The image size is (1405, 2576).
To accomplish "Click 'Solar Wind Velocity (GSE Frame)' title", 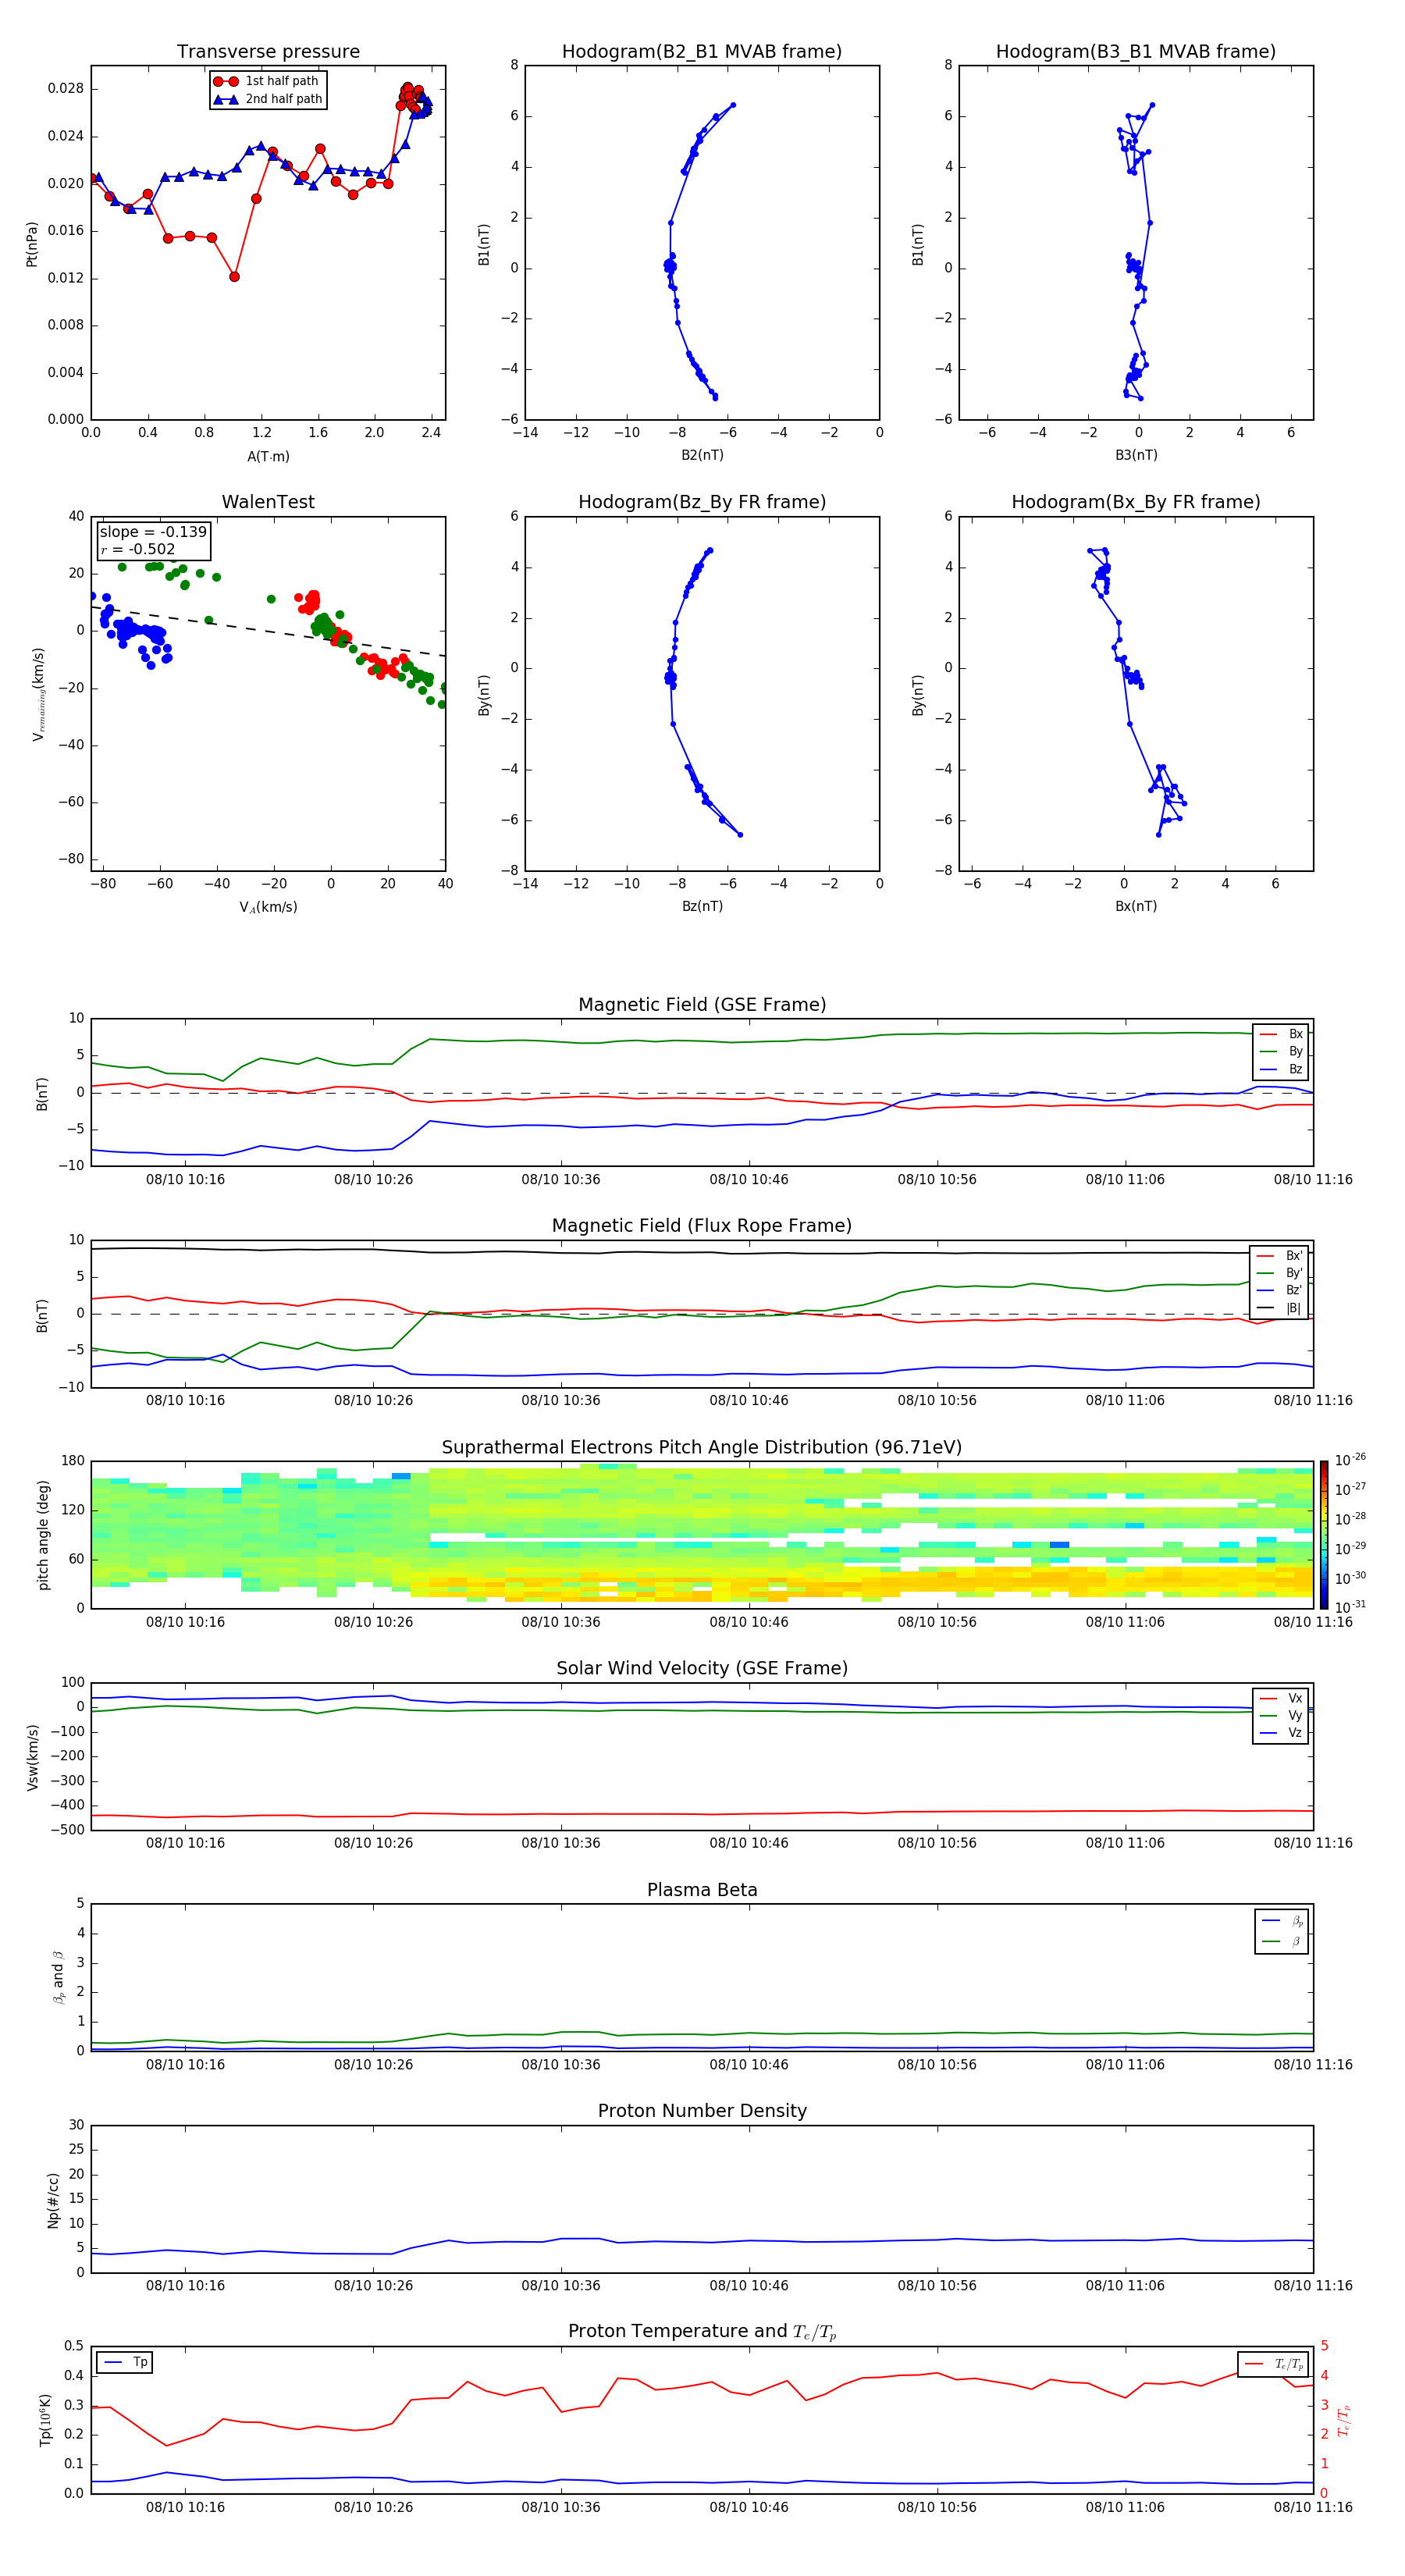I will [x=702, y=1668].
